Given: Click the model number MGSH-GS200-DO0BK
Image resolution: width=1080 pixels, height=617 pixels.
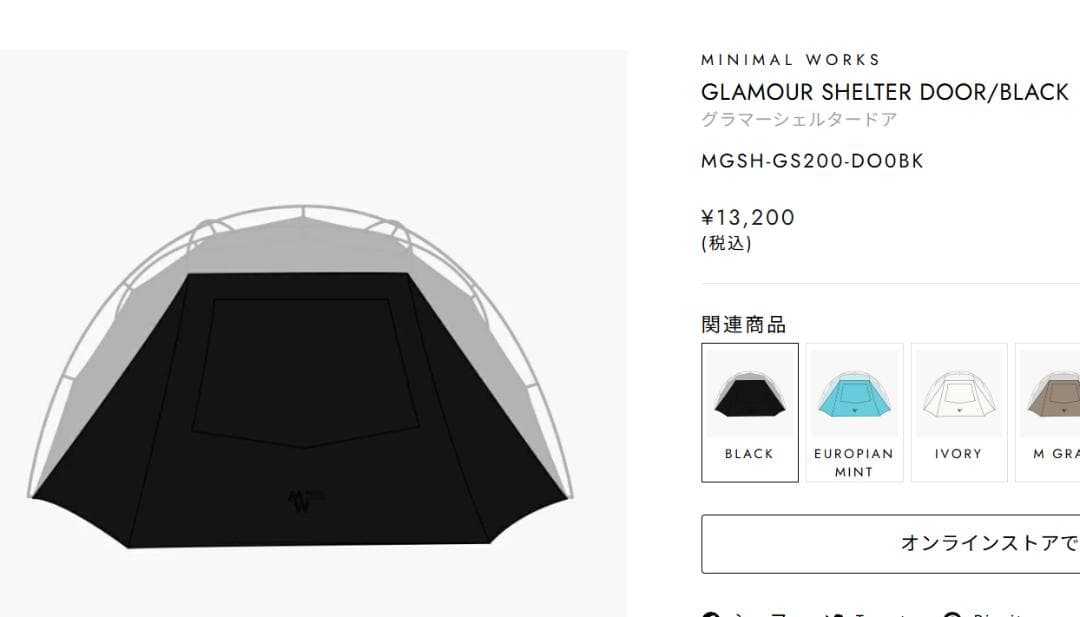Looking at the screenshot, I should 812,161.
